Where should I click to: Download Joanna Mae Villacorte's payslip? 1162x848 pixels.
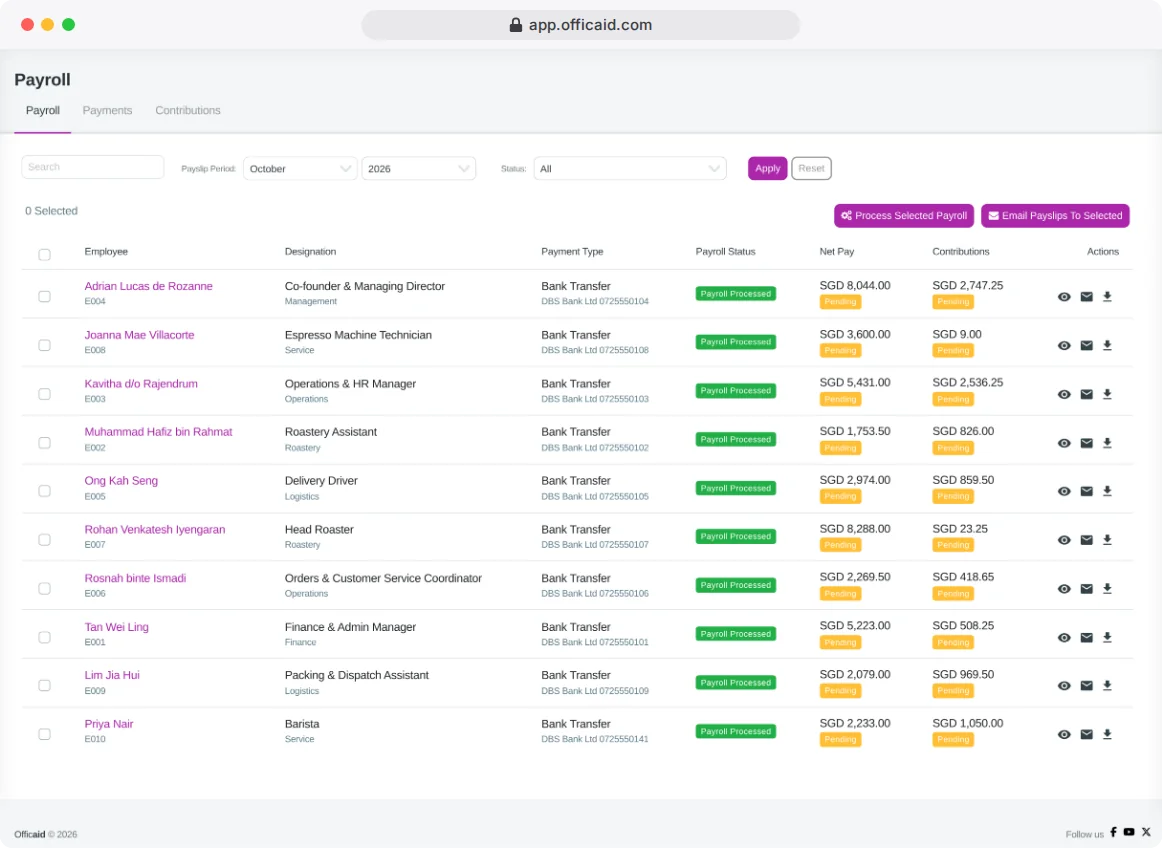click(x=1107, y=345)
